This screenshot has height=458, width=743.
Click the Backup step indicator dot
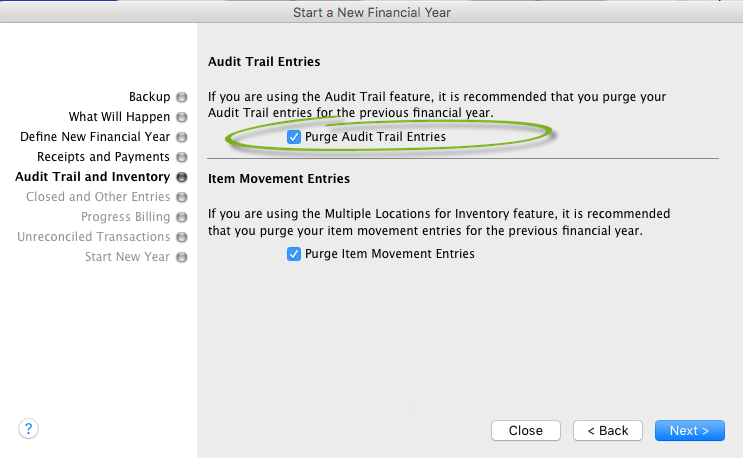181,97
